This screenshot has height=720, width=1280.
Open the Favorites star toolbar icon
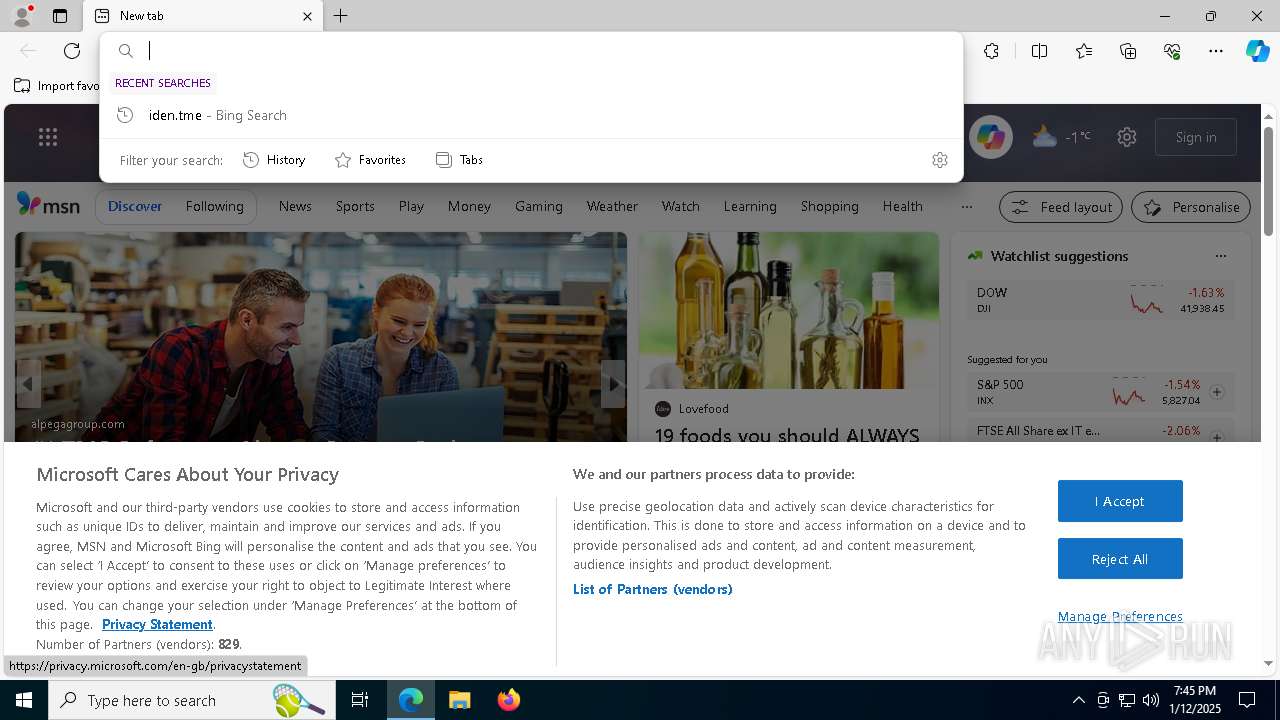coord(1084,51)
